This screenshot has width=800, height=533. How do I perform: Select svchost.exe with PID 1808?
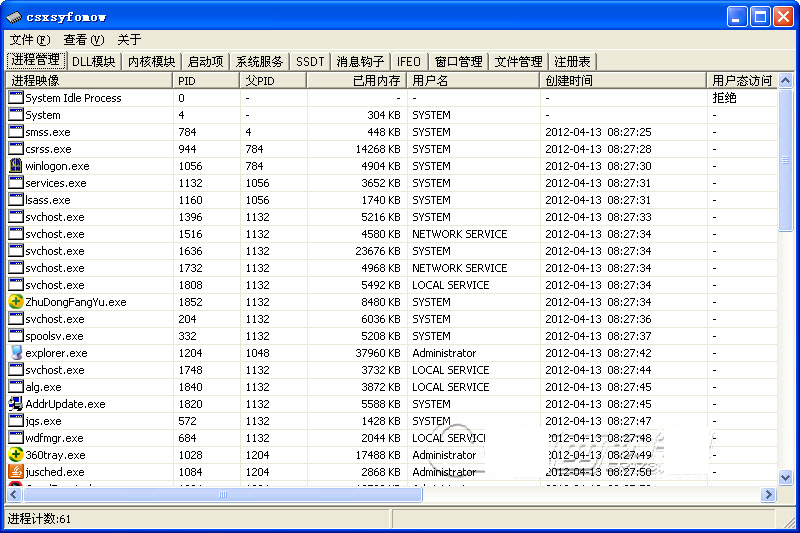(x=391, y=285)
